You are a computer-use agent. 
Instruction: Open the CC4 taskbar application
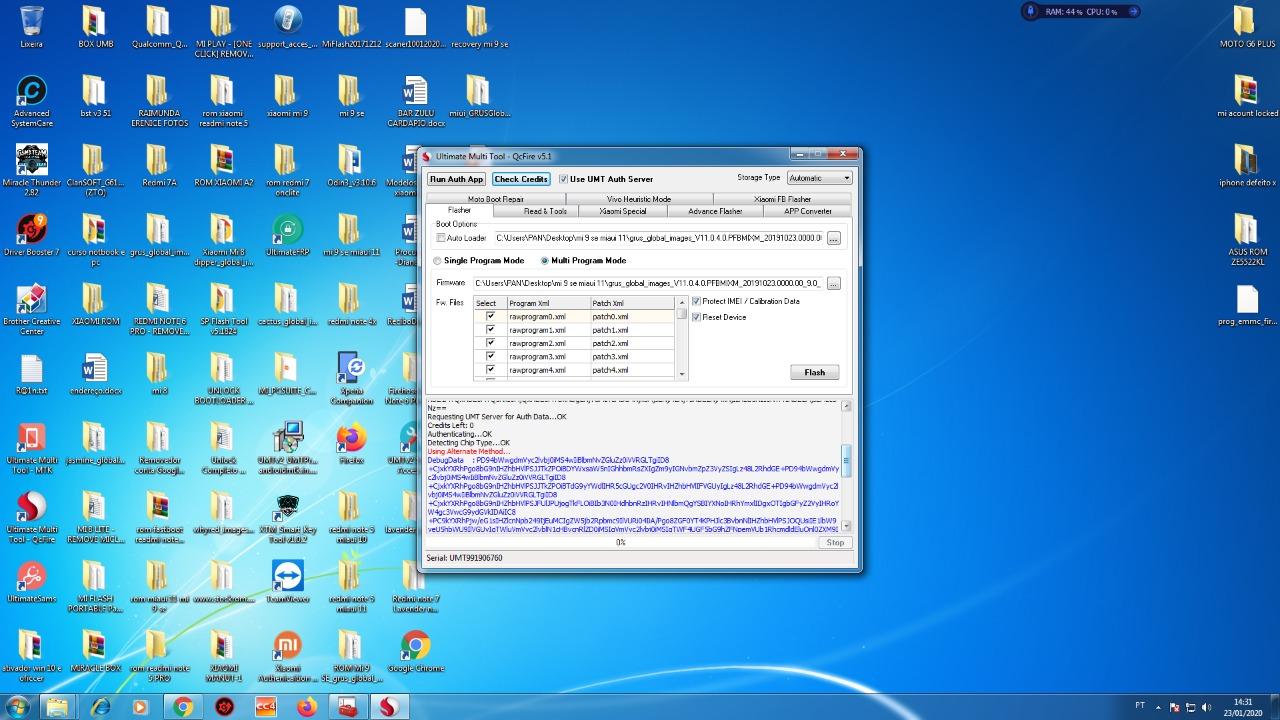click(265, 707)
